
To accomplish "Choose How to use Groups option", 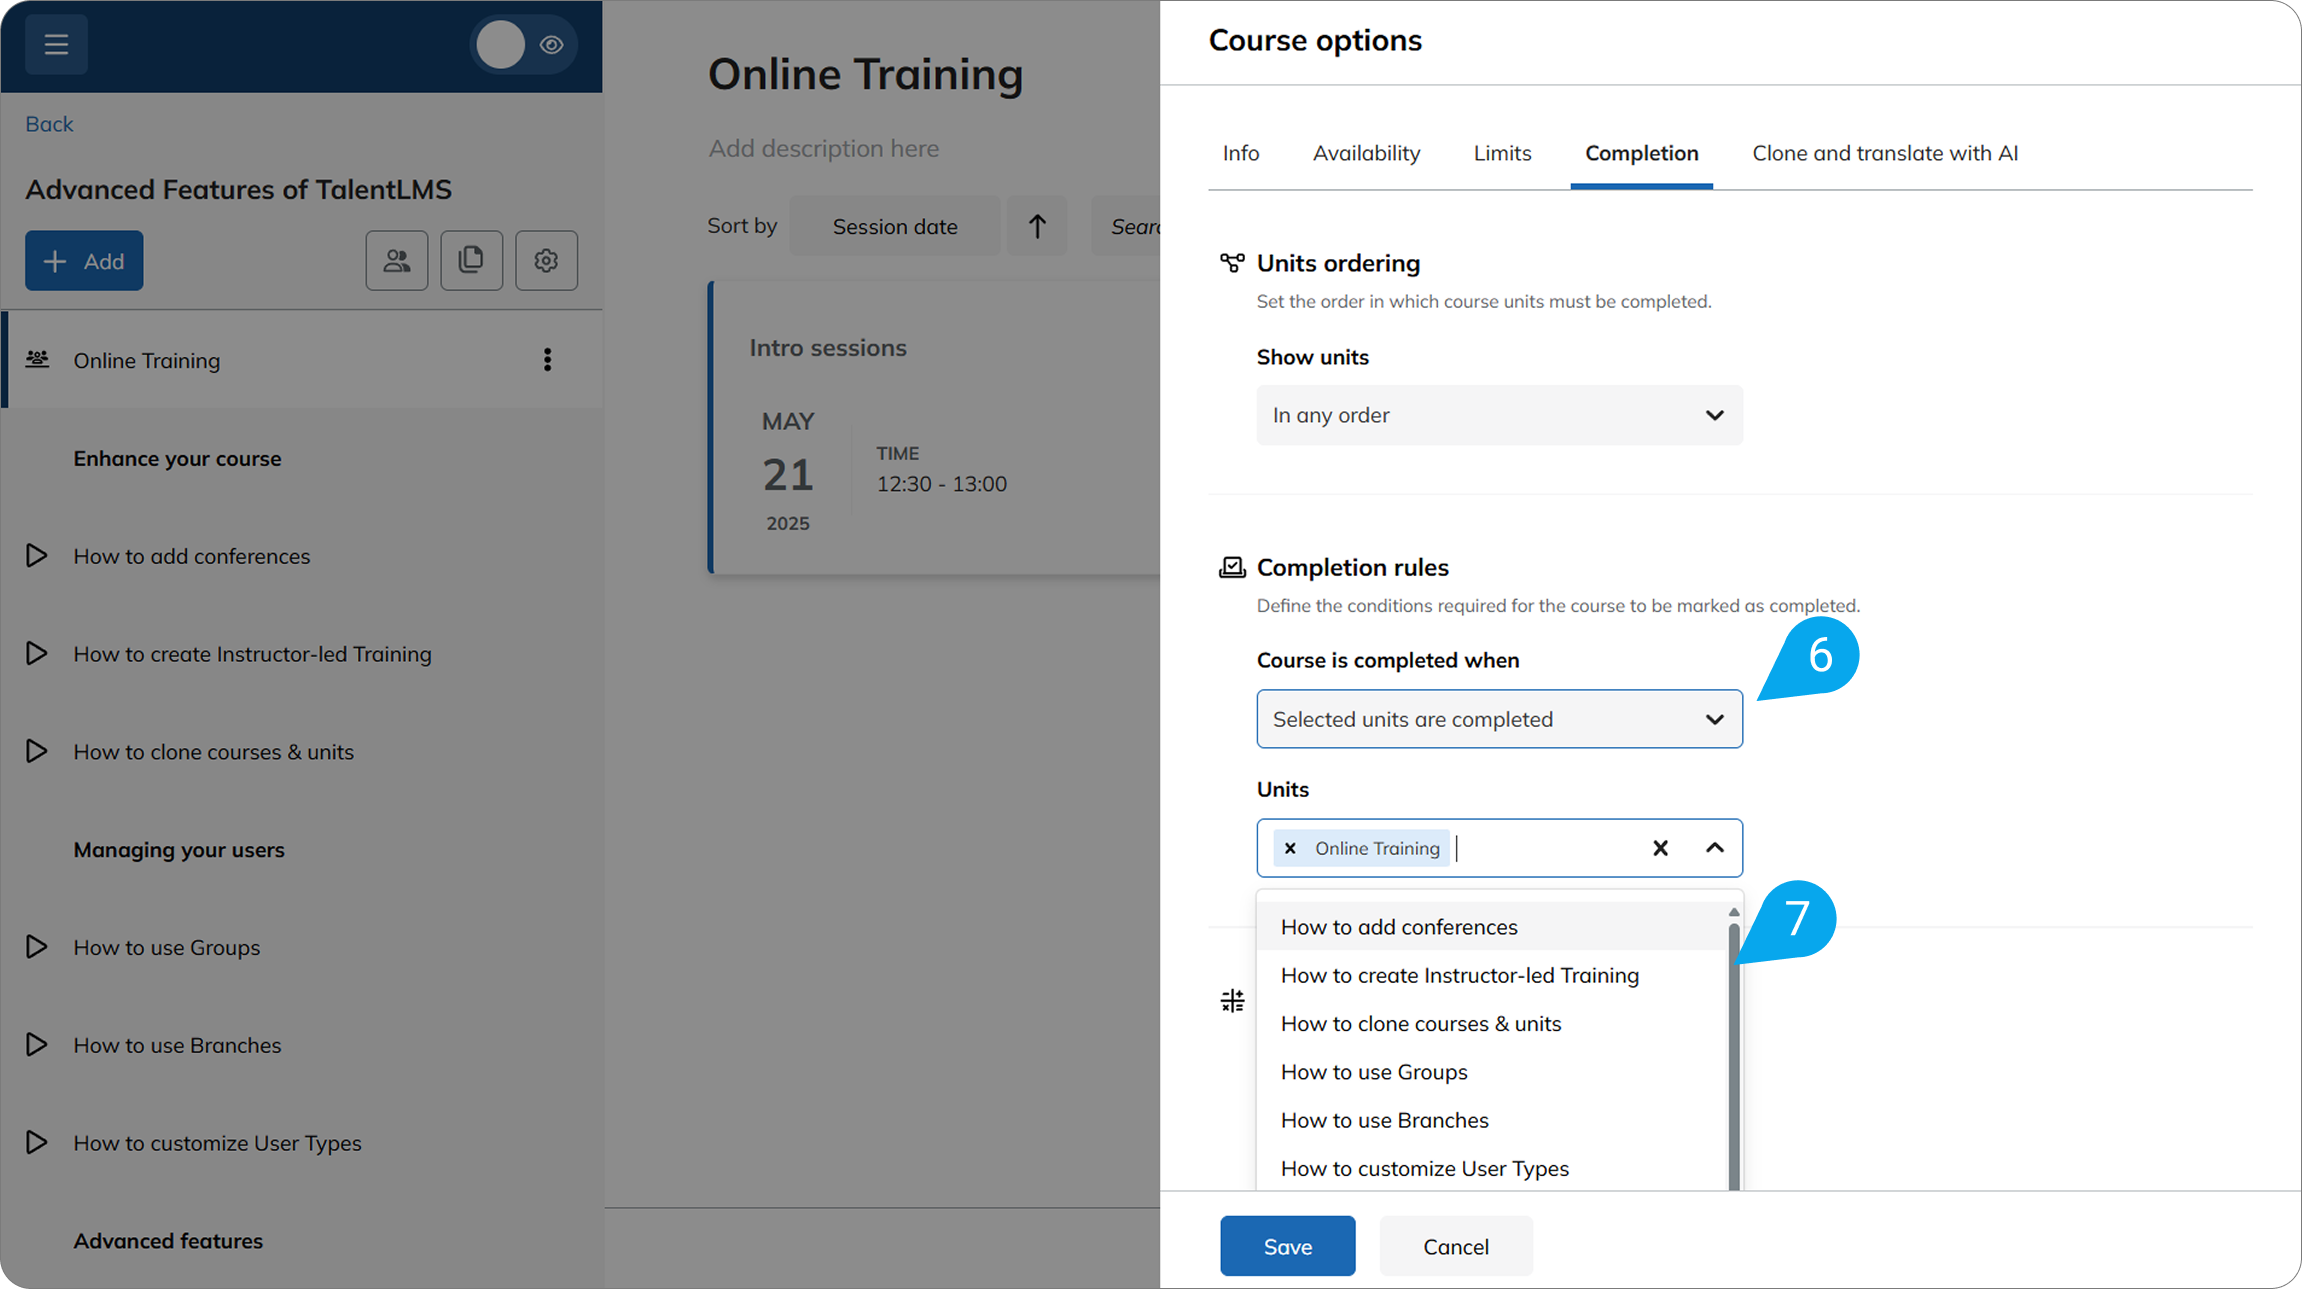I will pos(1492,1072).
